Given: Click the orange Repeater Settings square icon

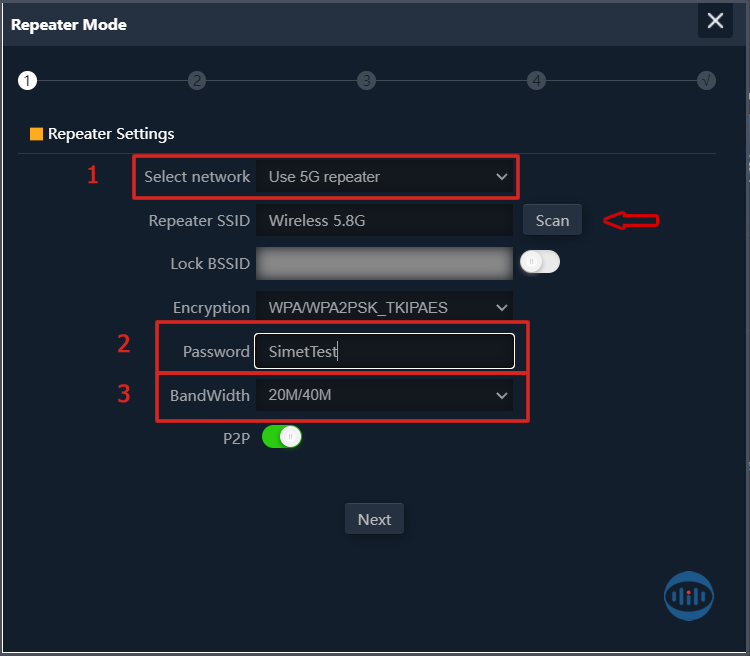Looking at the screenshot, I should point(36,134).
